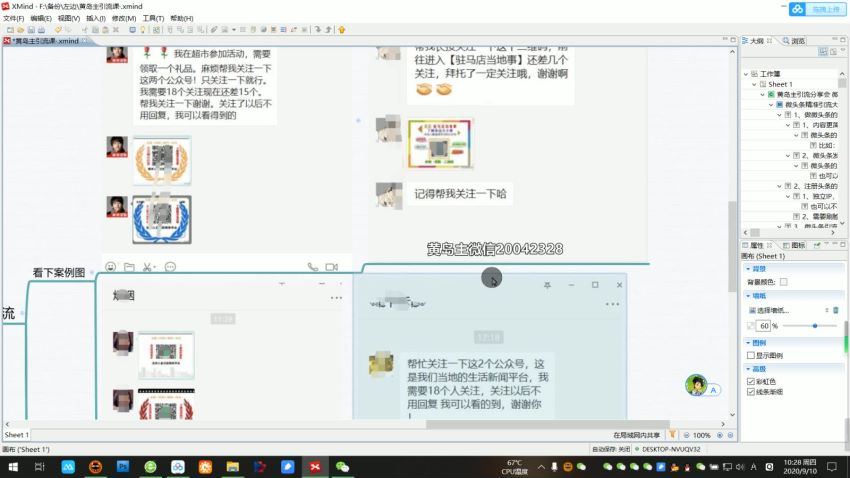
Task: Select the 比如: outline item
Action: (x=826, y=145)
